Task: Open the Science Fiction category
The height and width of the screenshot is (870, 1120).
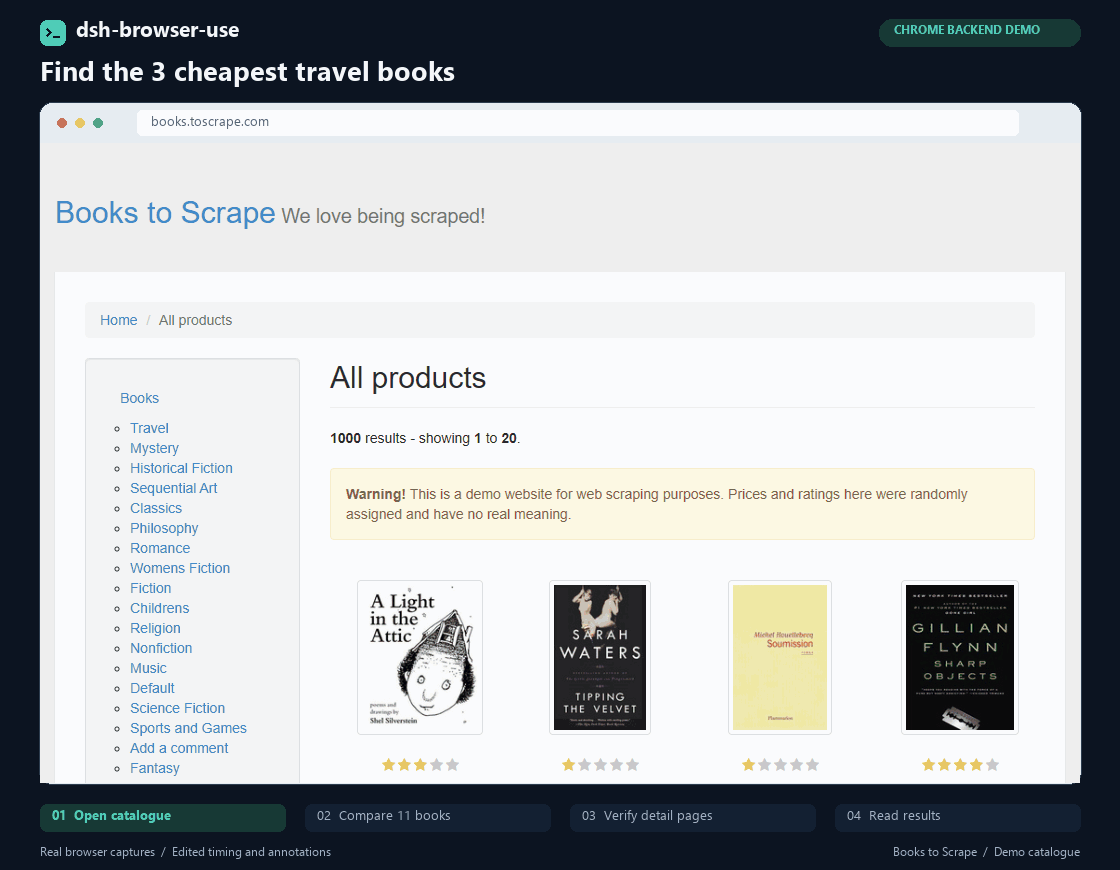Action: click(x=177, y=708)
